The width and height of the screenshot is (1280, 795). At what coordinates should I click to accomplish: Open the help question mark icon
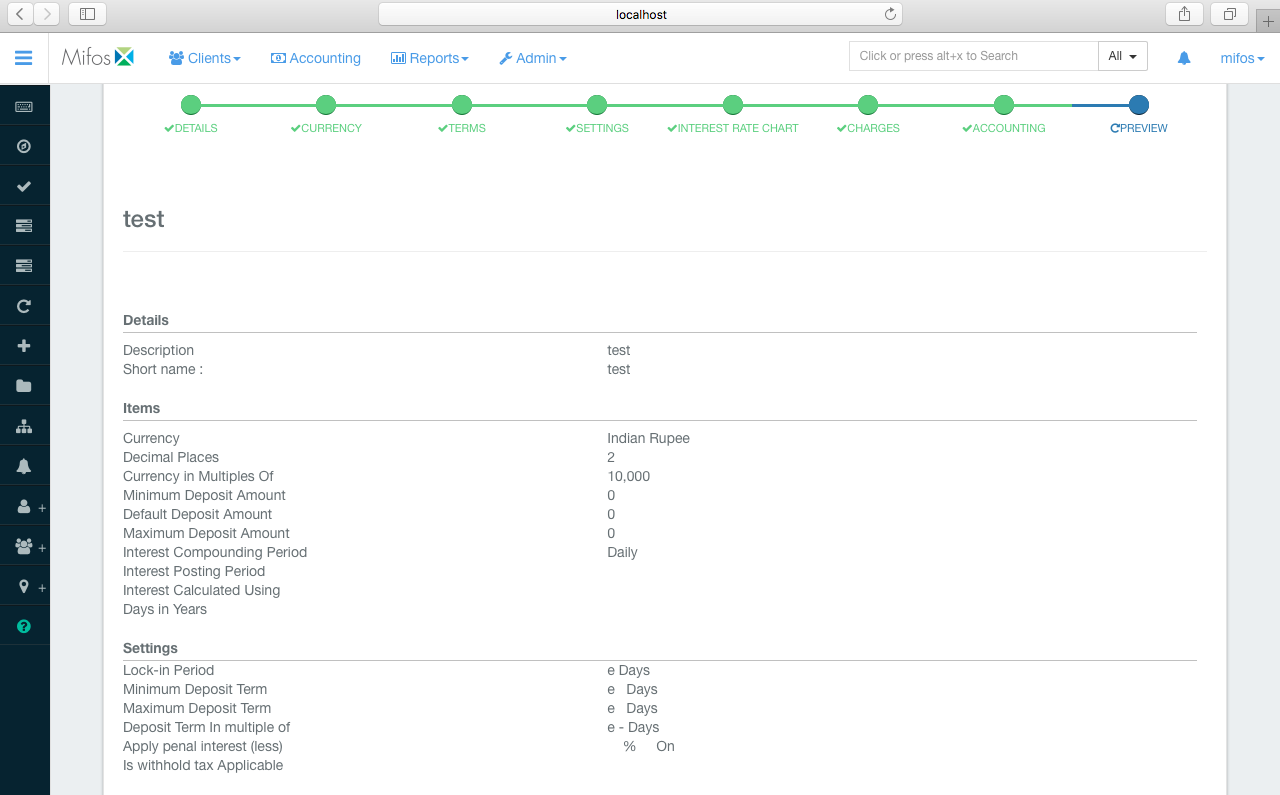pyautogui.click(x=24, y=625)
